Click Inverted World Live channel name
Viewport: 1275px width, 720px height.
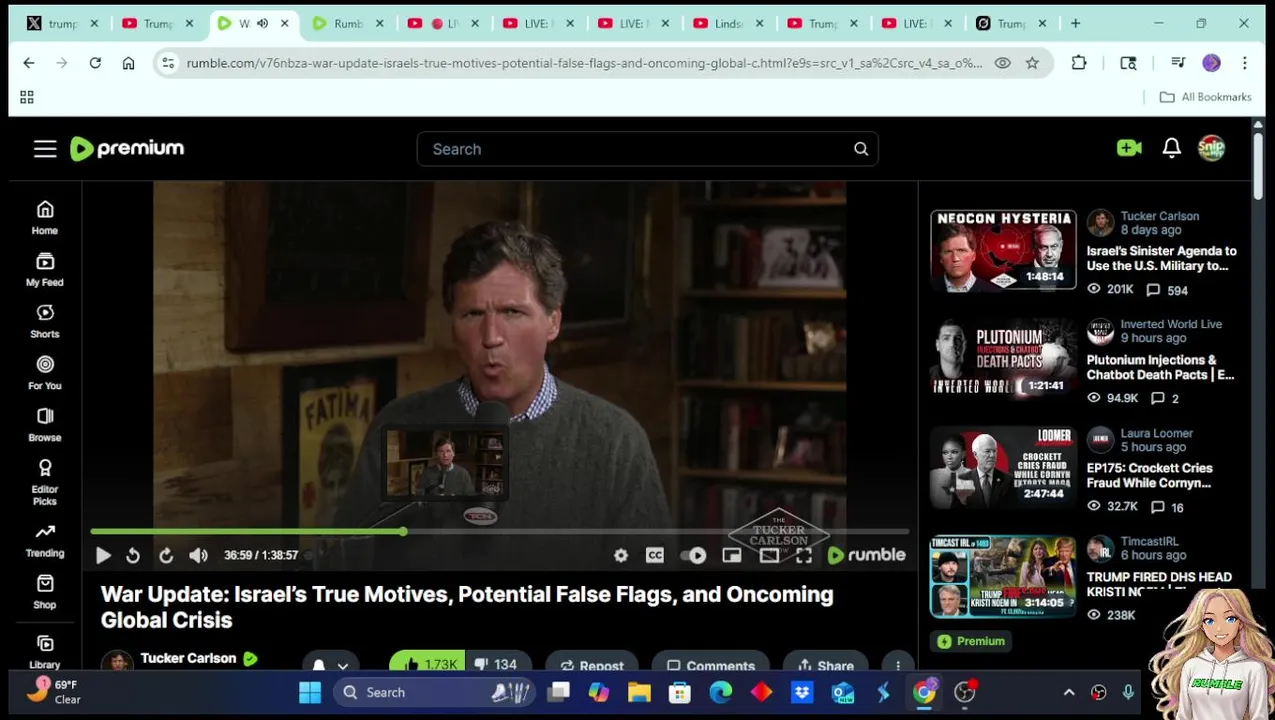(1171, 324)
